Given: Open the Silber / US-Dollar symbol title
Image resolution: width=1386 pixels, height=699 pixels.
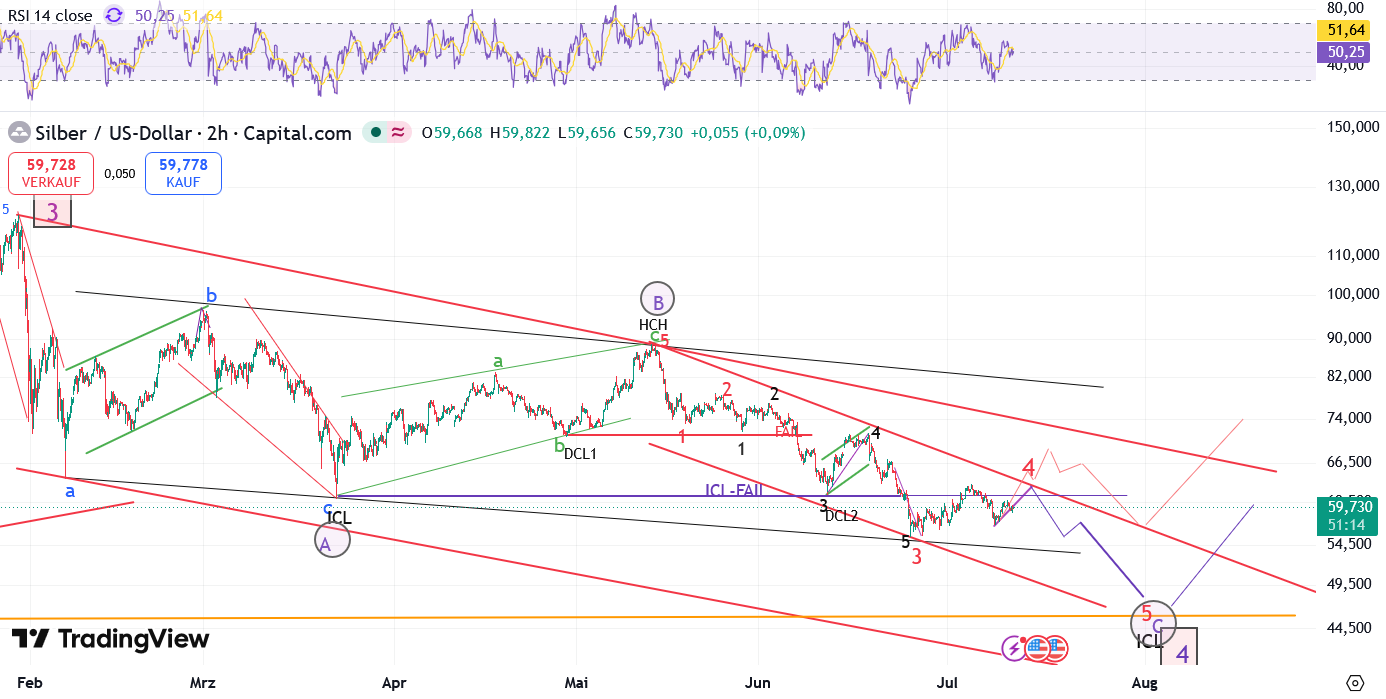Looking at the screenshot, I should pyautogui.click(x=194, y=133).
